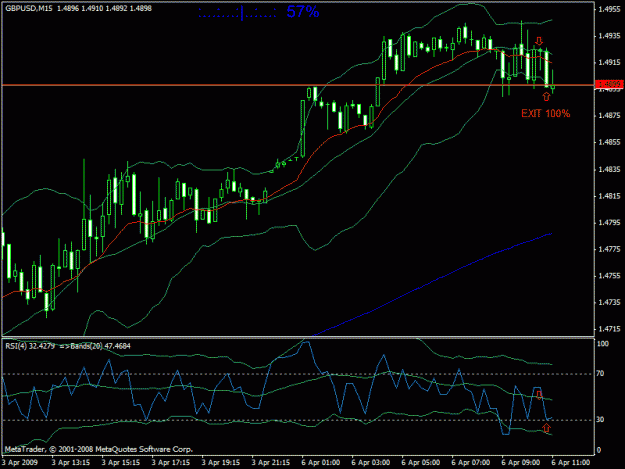Select the red up arrow near RSI level 30
This screenshot has height=469, width=625.
(546, 428)
